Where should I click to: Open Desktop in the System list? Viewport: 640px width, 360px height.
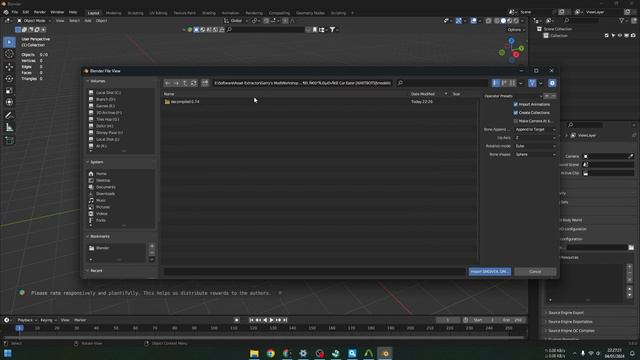point(103,180)
